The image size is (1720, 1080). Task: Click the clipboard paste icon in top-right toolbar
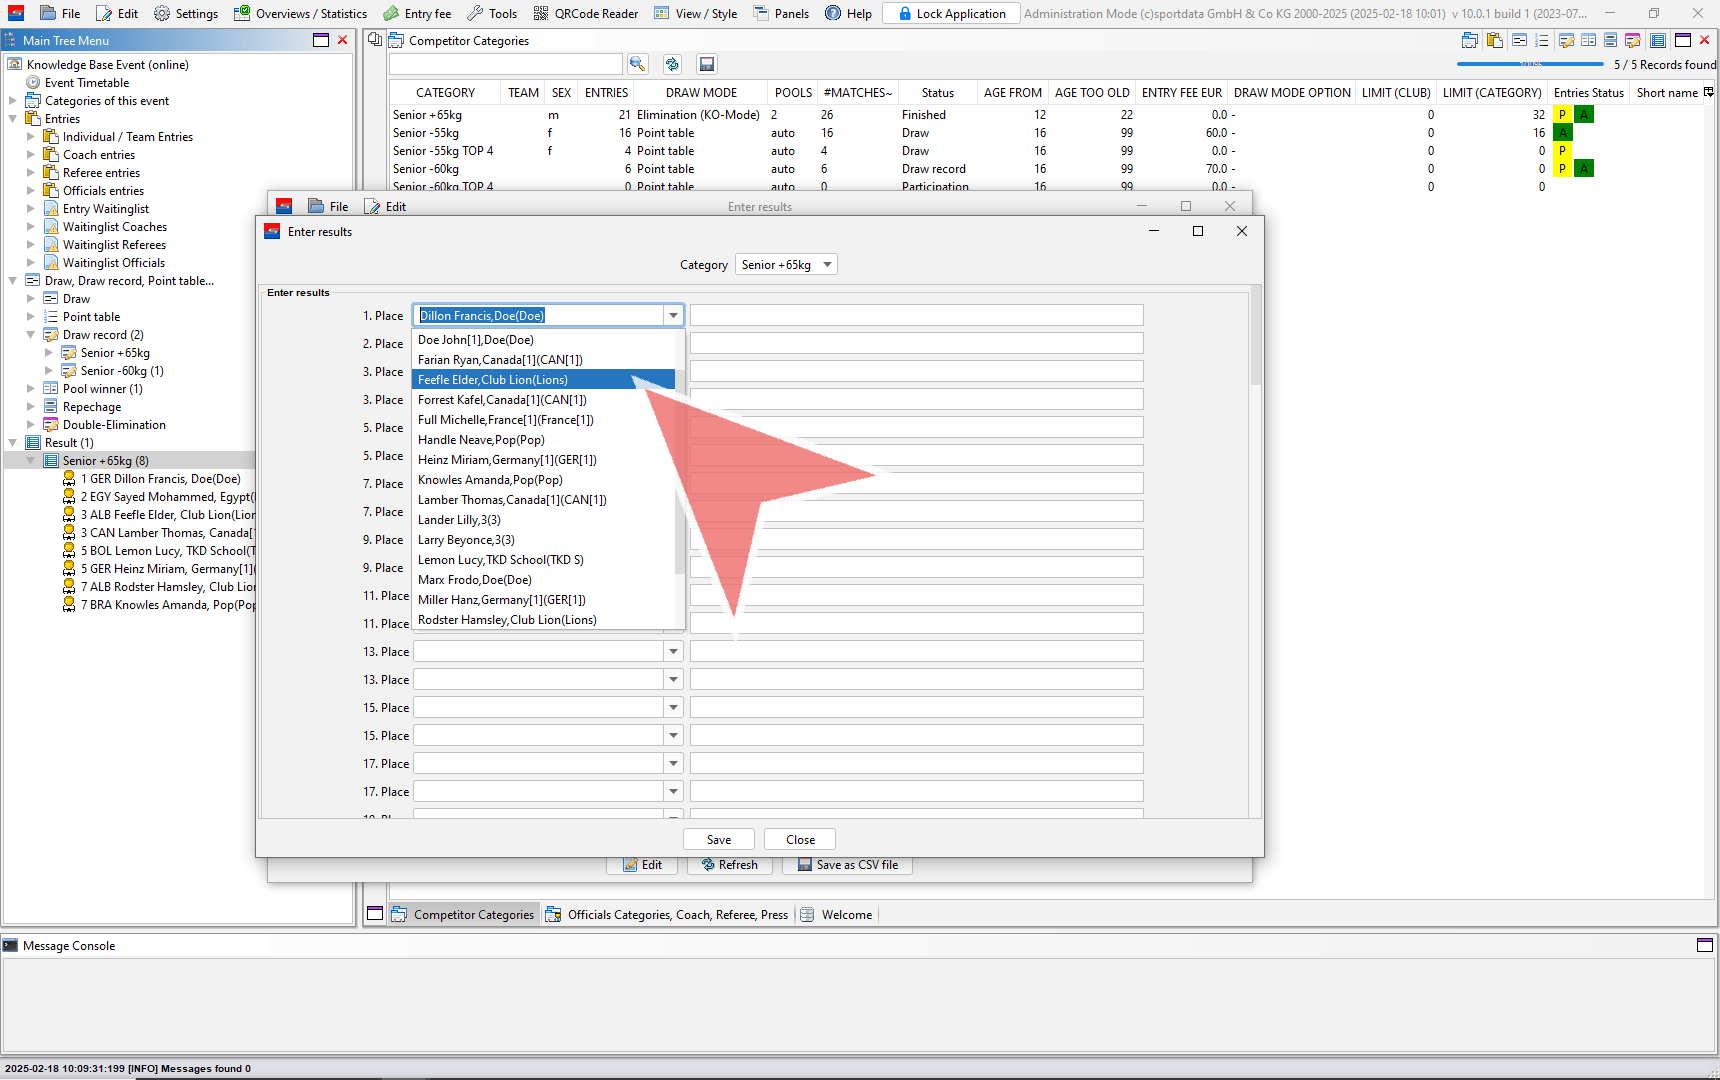click(1494, 40)
